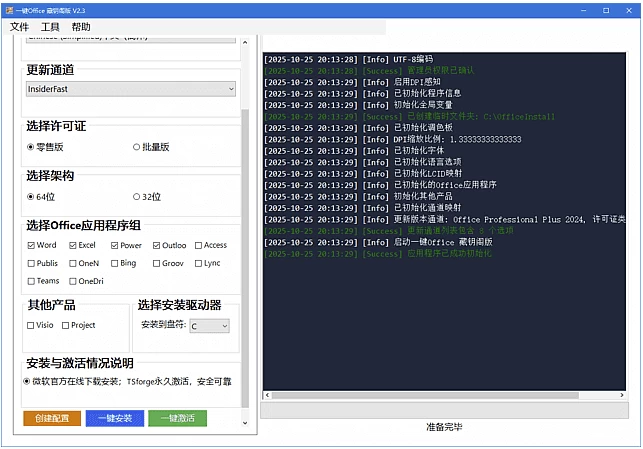Check the Teams application box

(x=31, y=281)
